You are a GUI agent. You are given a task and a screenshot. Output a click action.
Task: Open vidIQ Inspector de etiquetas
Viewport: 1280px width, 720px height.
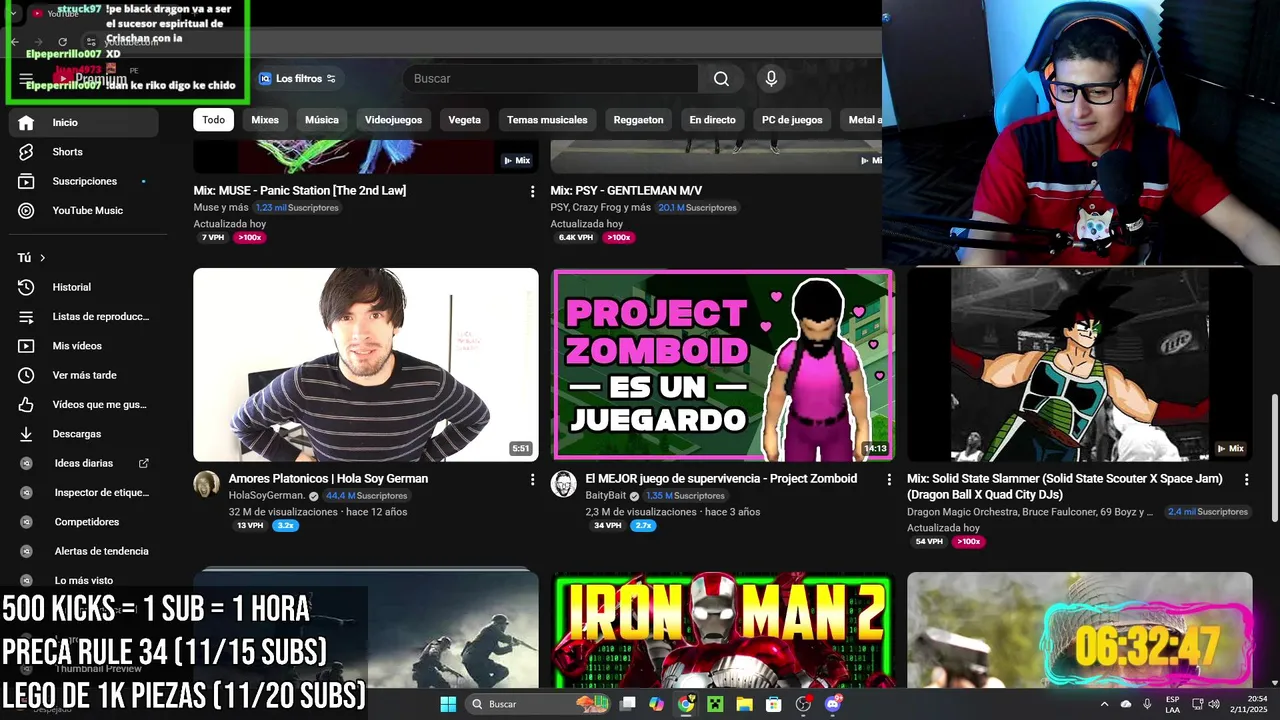[83, 492]
